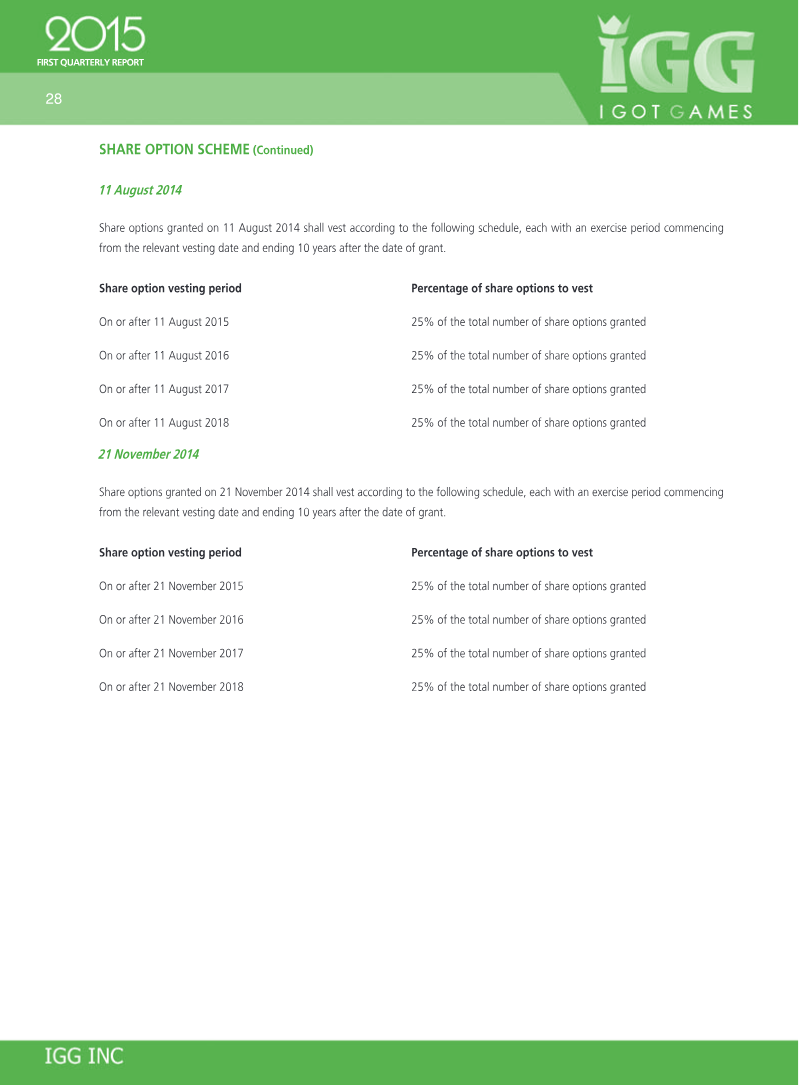Click second Percentage of share options header
This screenshot has width=800, height=1085.
(501, 552)
